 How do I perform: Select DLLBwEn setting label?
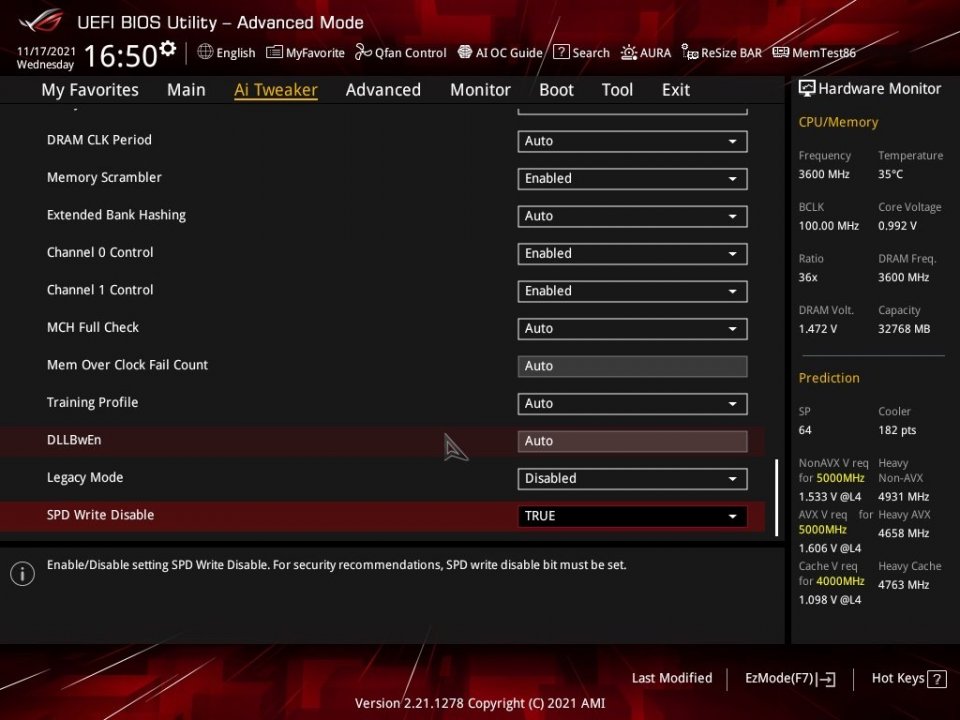(74, 440)
